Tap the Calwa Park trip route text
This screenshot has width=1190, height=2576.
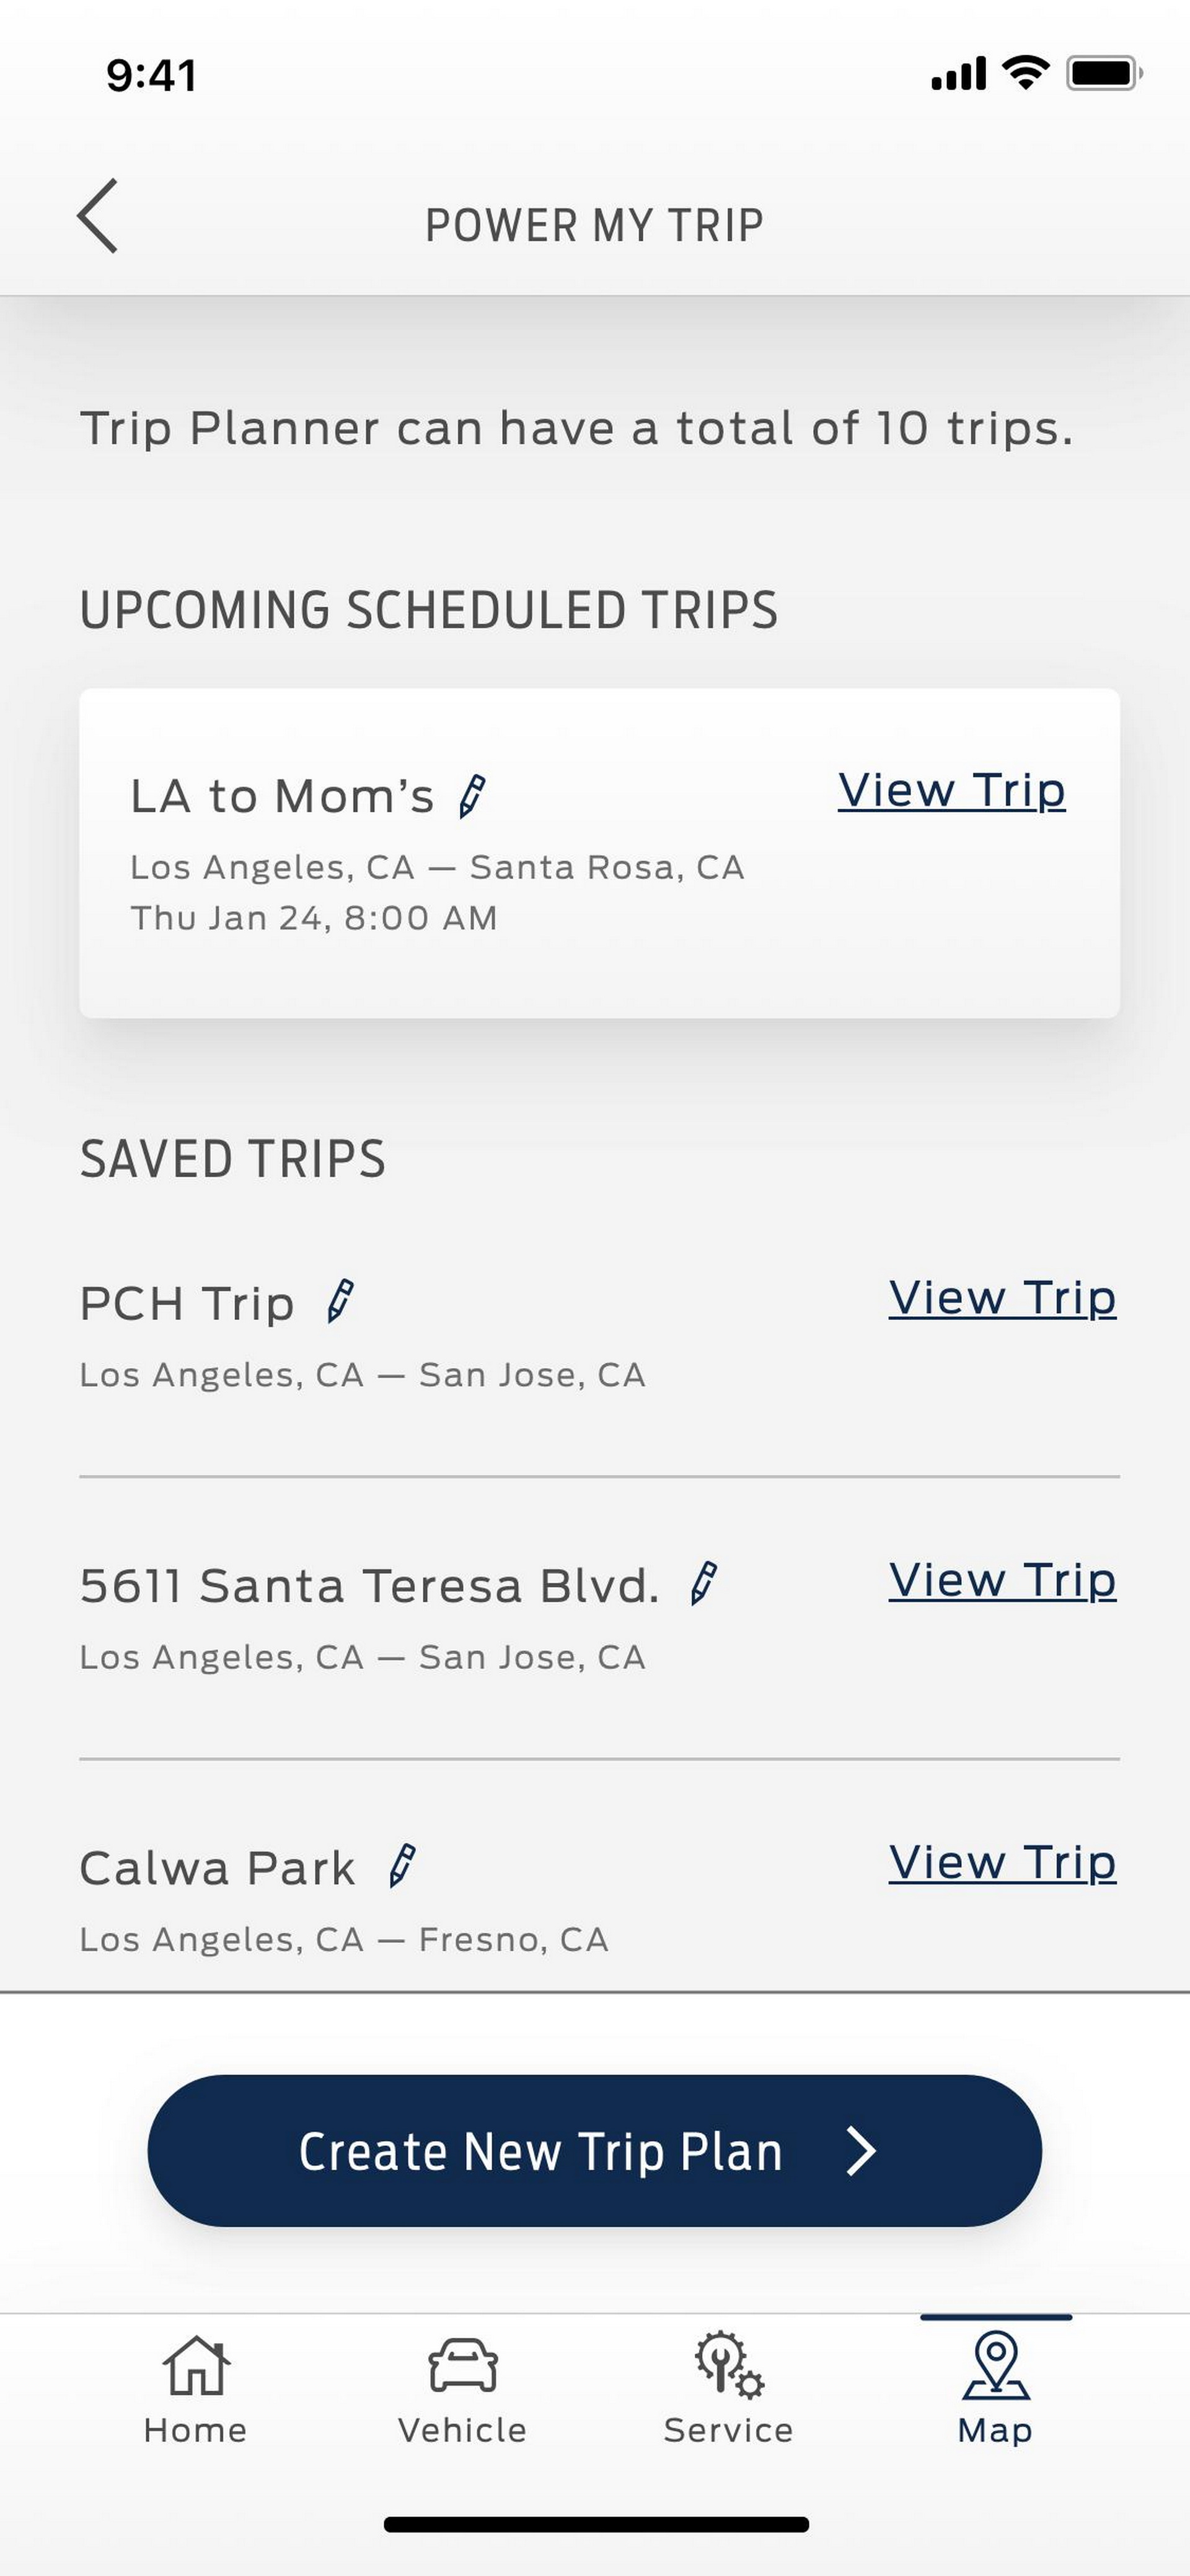pos(344,1940)
